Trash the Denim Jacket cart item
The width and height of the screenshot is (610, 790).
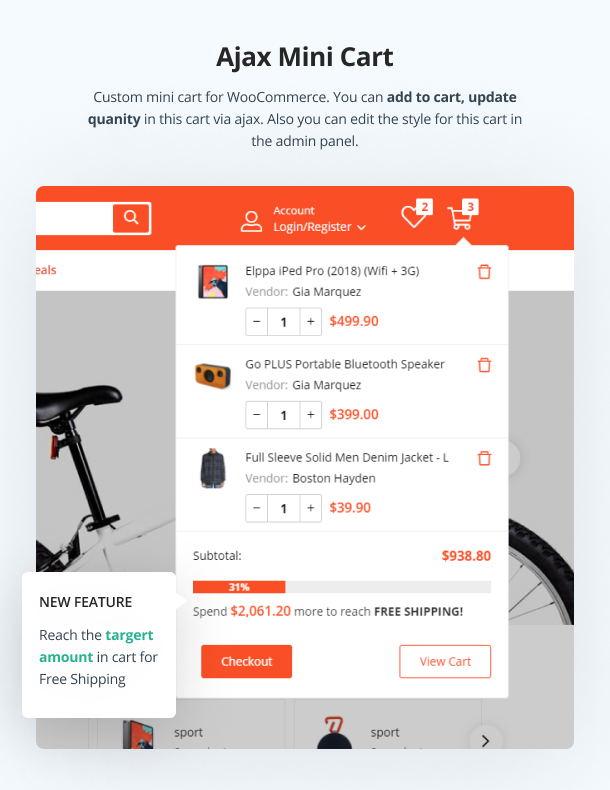click(x=484, y=458)
